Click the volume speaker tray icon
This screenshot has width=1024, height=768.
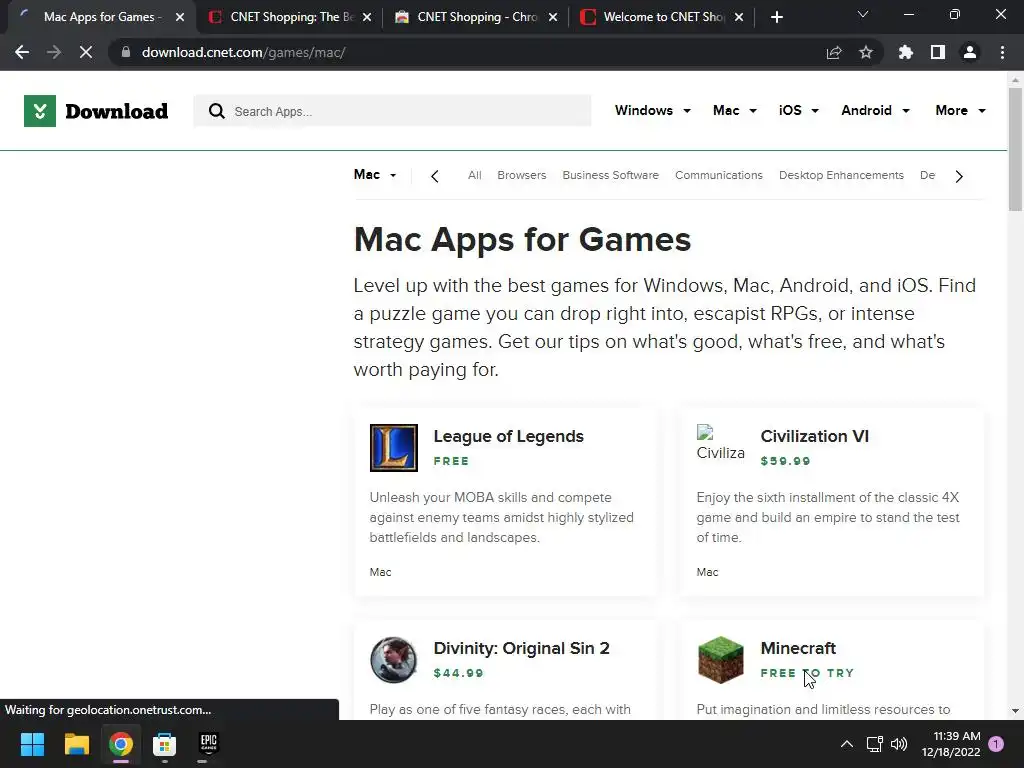pos(899,744)
